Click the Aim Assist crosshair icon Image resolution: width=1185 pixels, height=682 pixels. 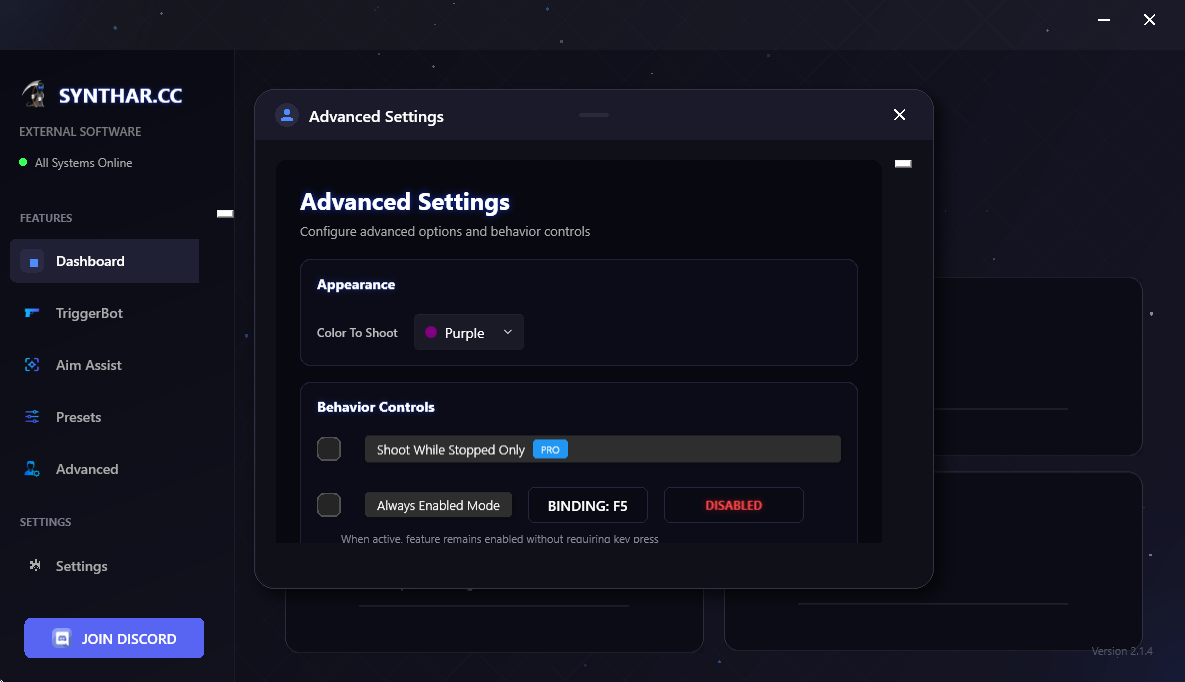[32, 365]
